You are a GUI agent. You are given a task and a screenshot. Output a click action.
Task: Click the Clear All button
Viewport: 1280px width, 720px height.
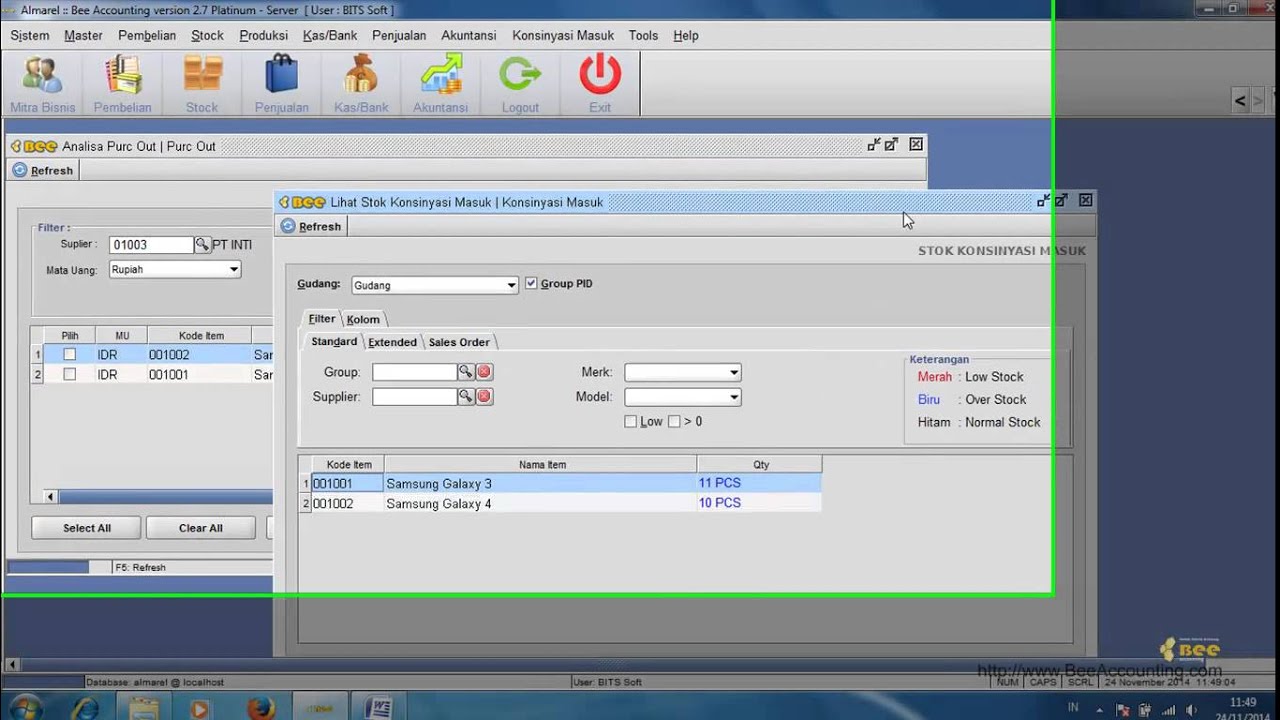coord(201,528)
